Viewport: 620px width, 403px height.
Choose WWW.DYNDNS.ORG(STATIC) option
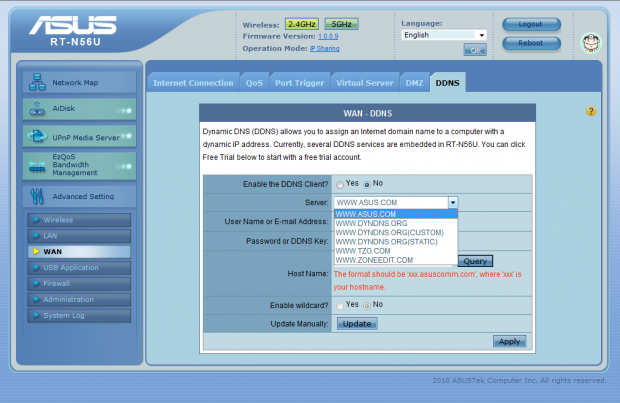[396, 242]
